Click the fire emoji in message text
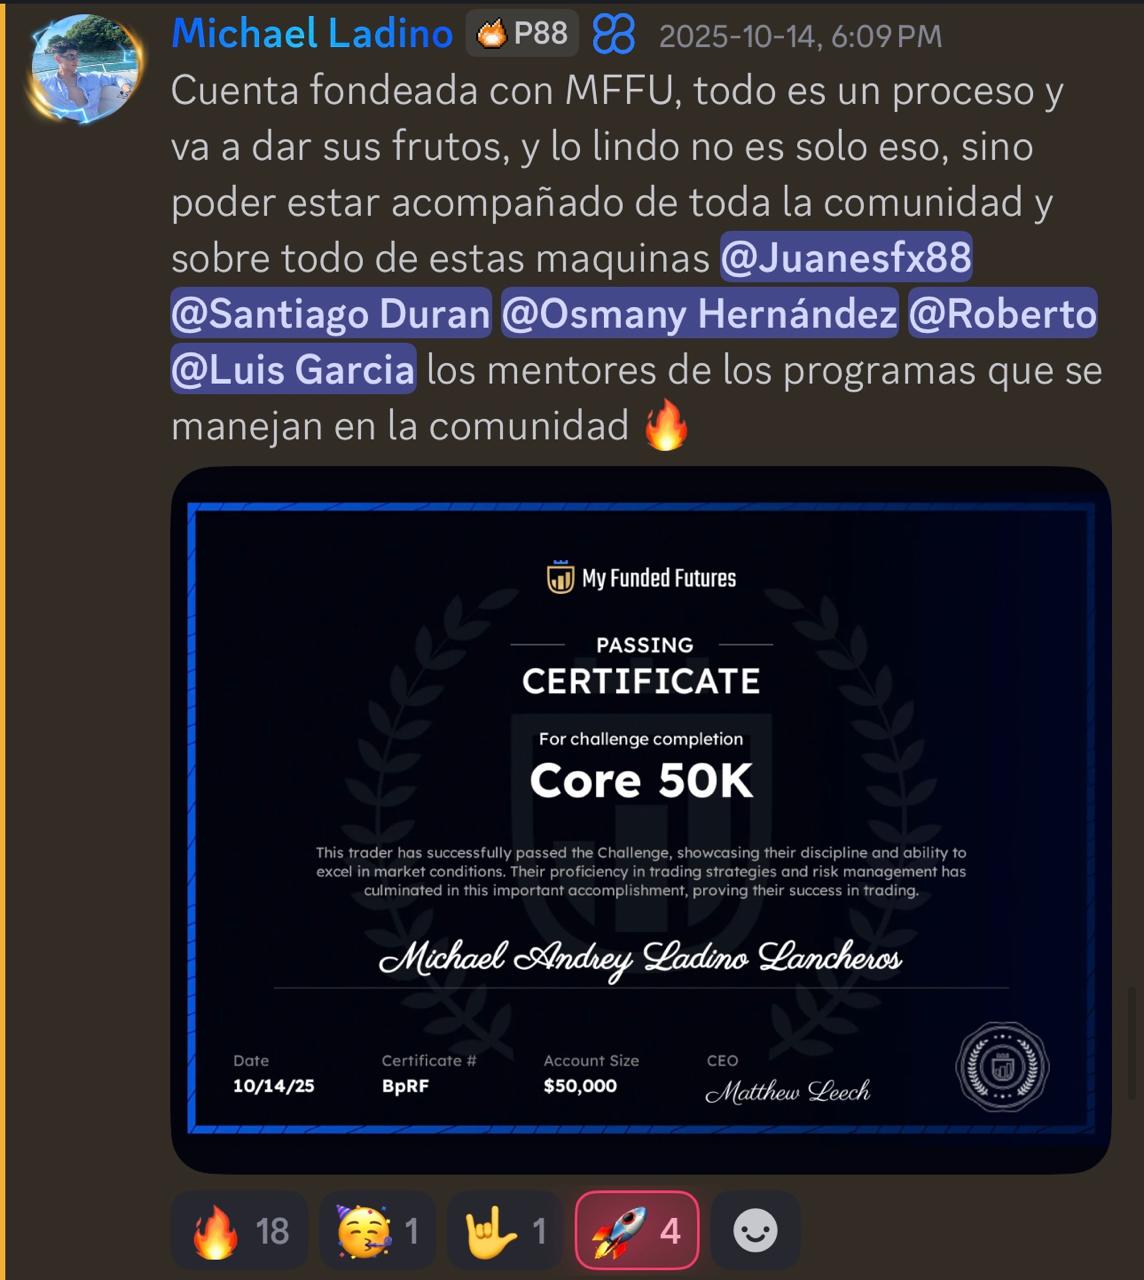1144x1280 pixels. (666, 426)
